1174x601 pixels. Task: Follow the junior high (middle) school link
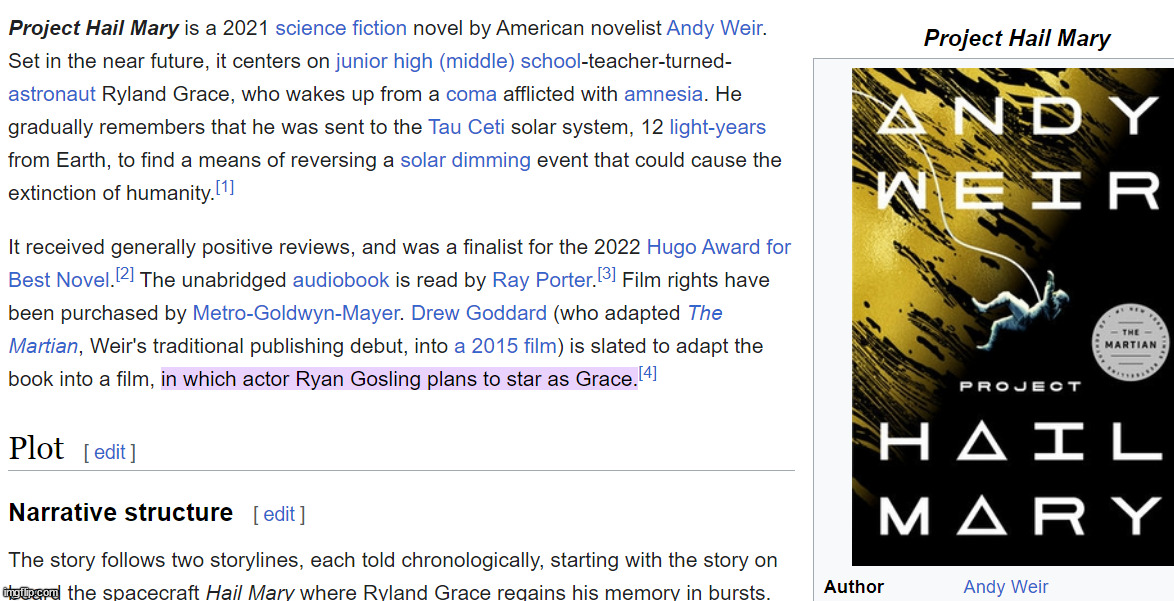click(458, 61)
